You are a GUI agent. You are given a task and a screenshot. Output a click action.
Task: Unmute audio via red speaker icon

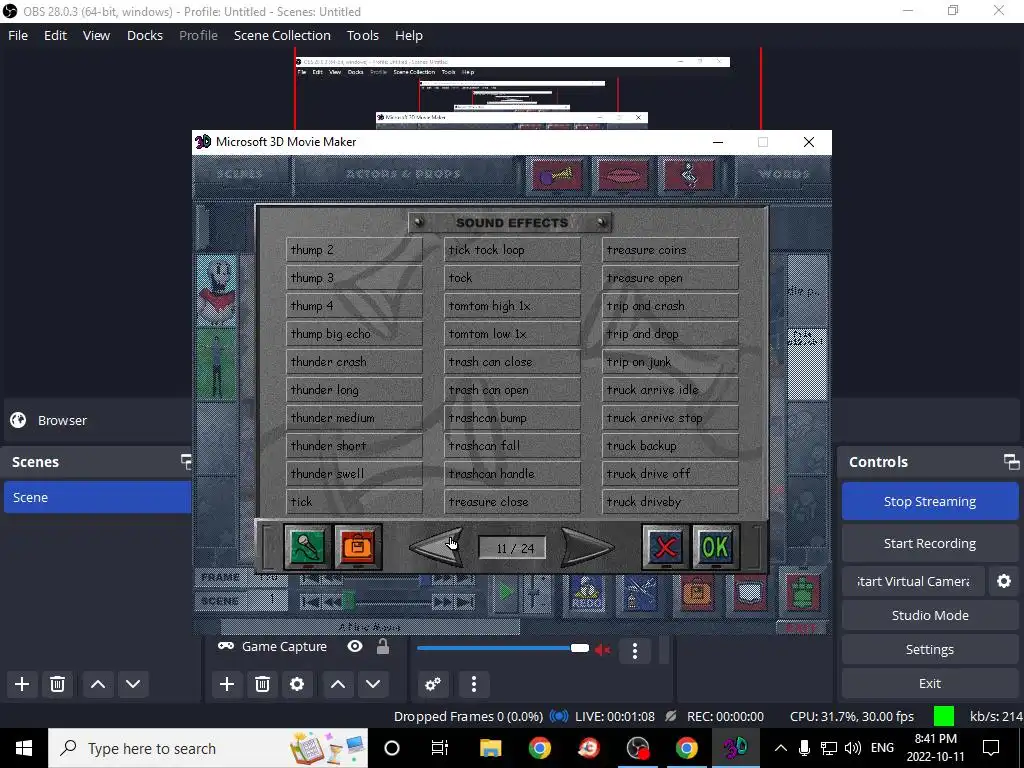click(x=603, y=649)
